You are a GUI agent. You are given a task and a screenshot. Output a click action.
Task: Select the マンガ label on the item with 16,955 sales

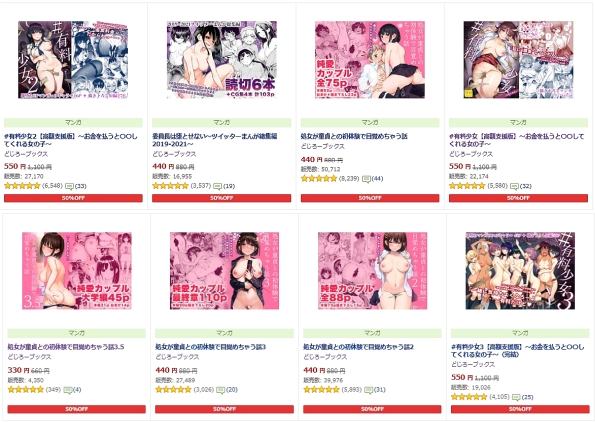pyautogui.click(x=222, y=123)
